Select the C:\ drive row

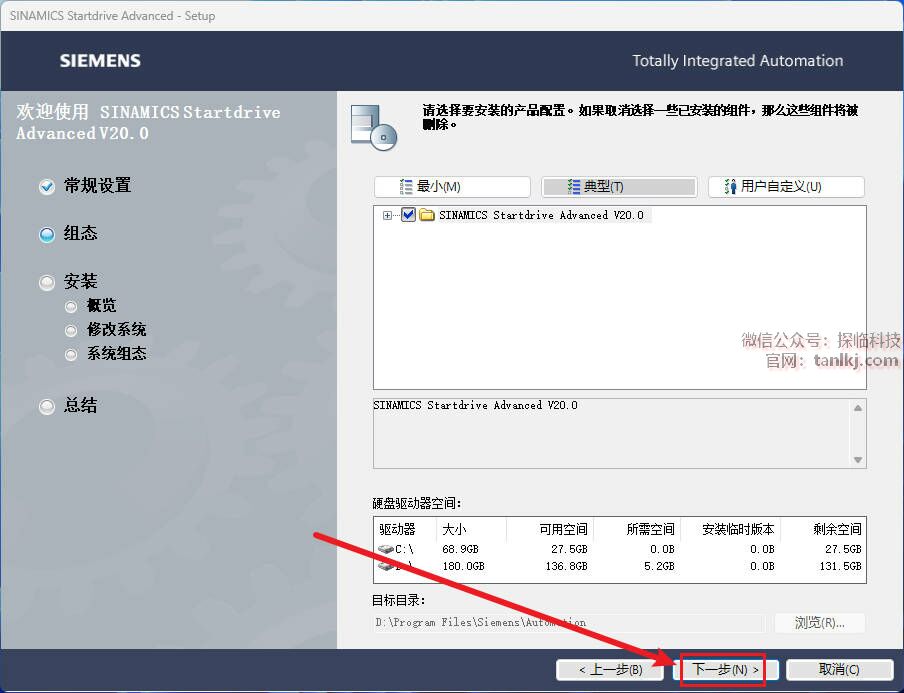(x=620, y=549)
